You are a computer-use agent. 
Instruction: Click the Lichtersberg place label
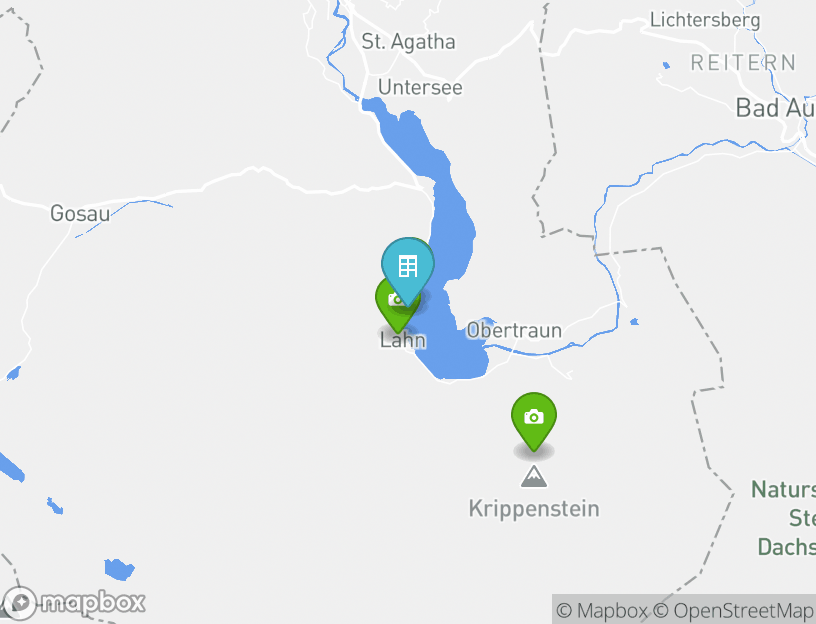coord(704,20)
